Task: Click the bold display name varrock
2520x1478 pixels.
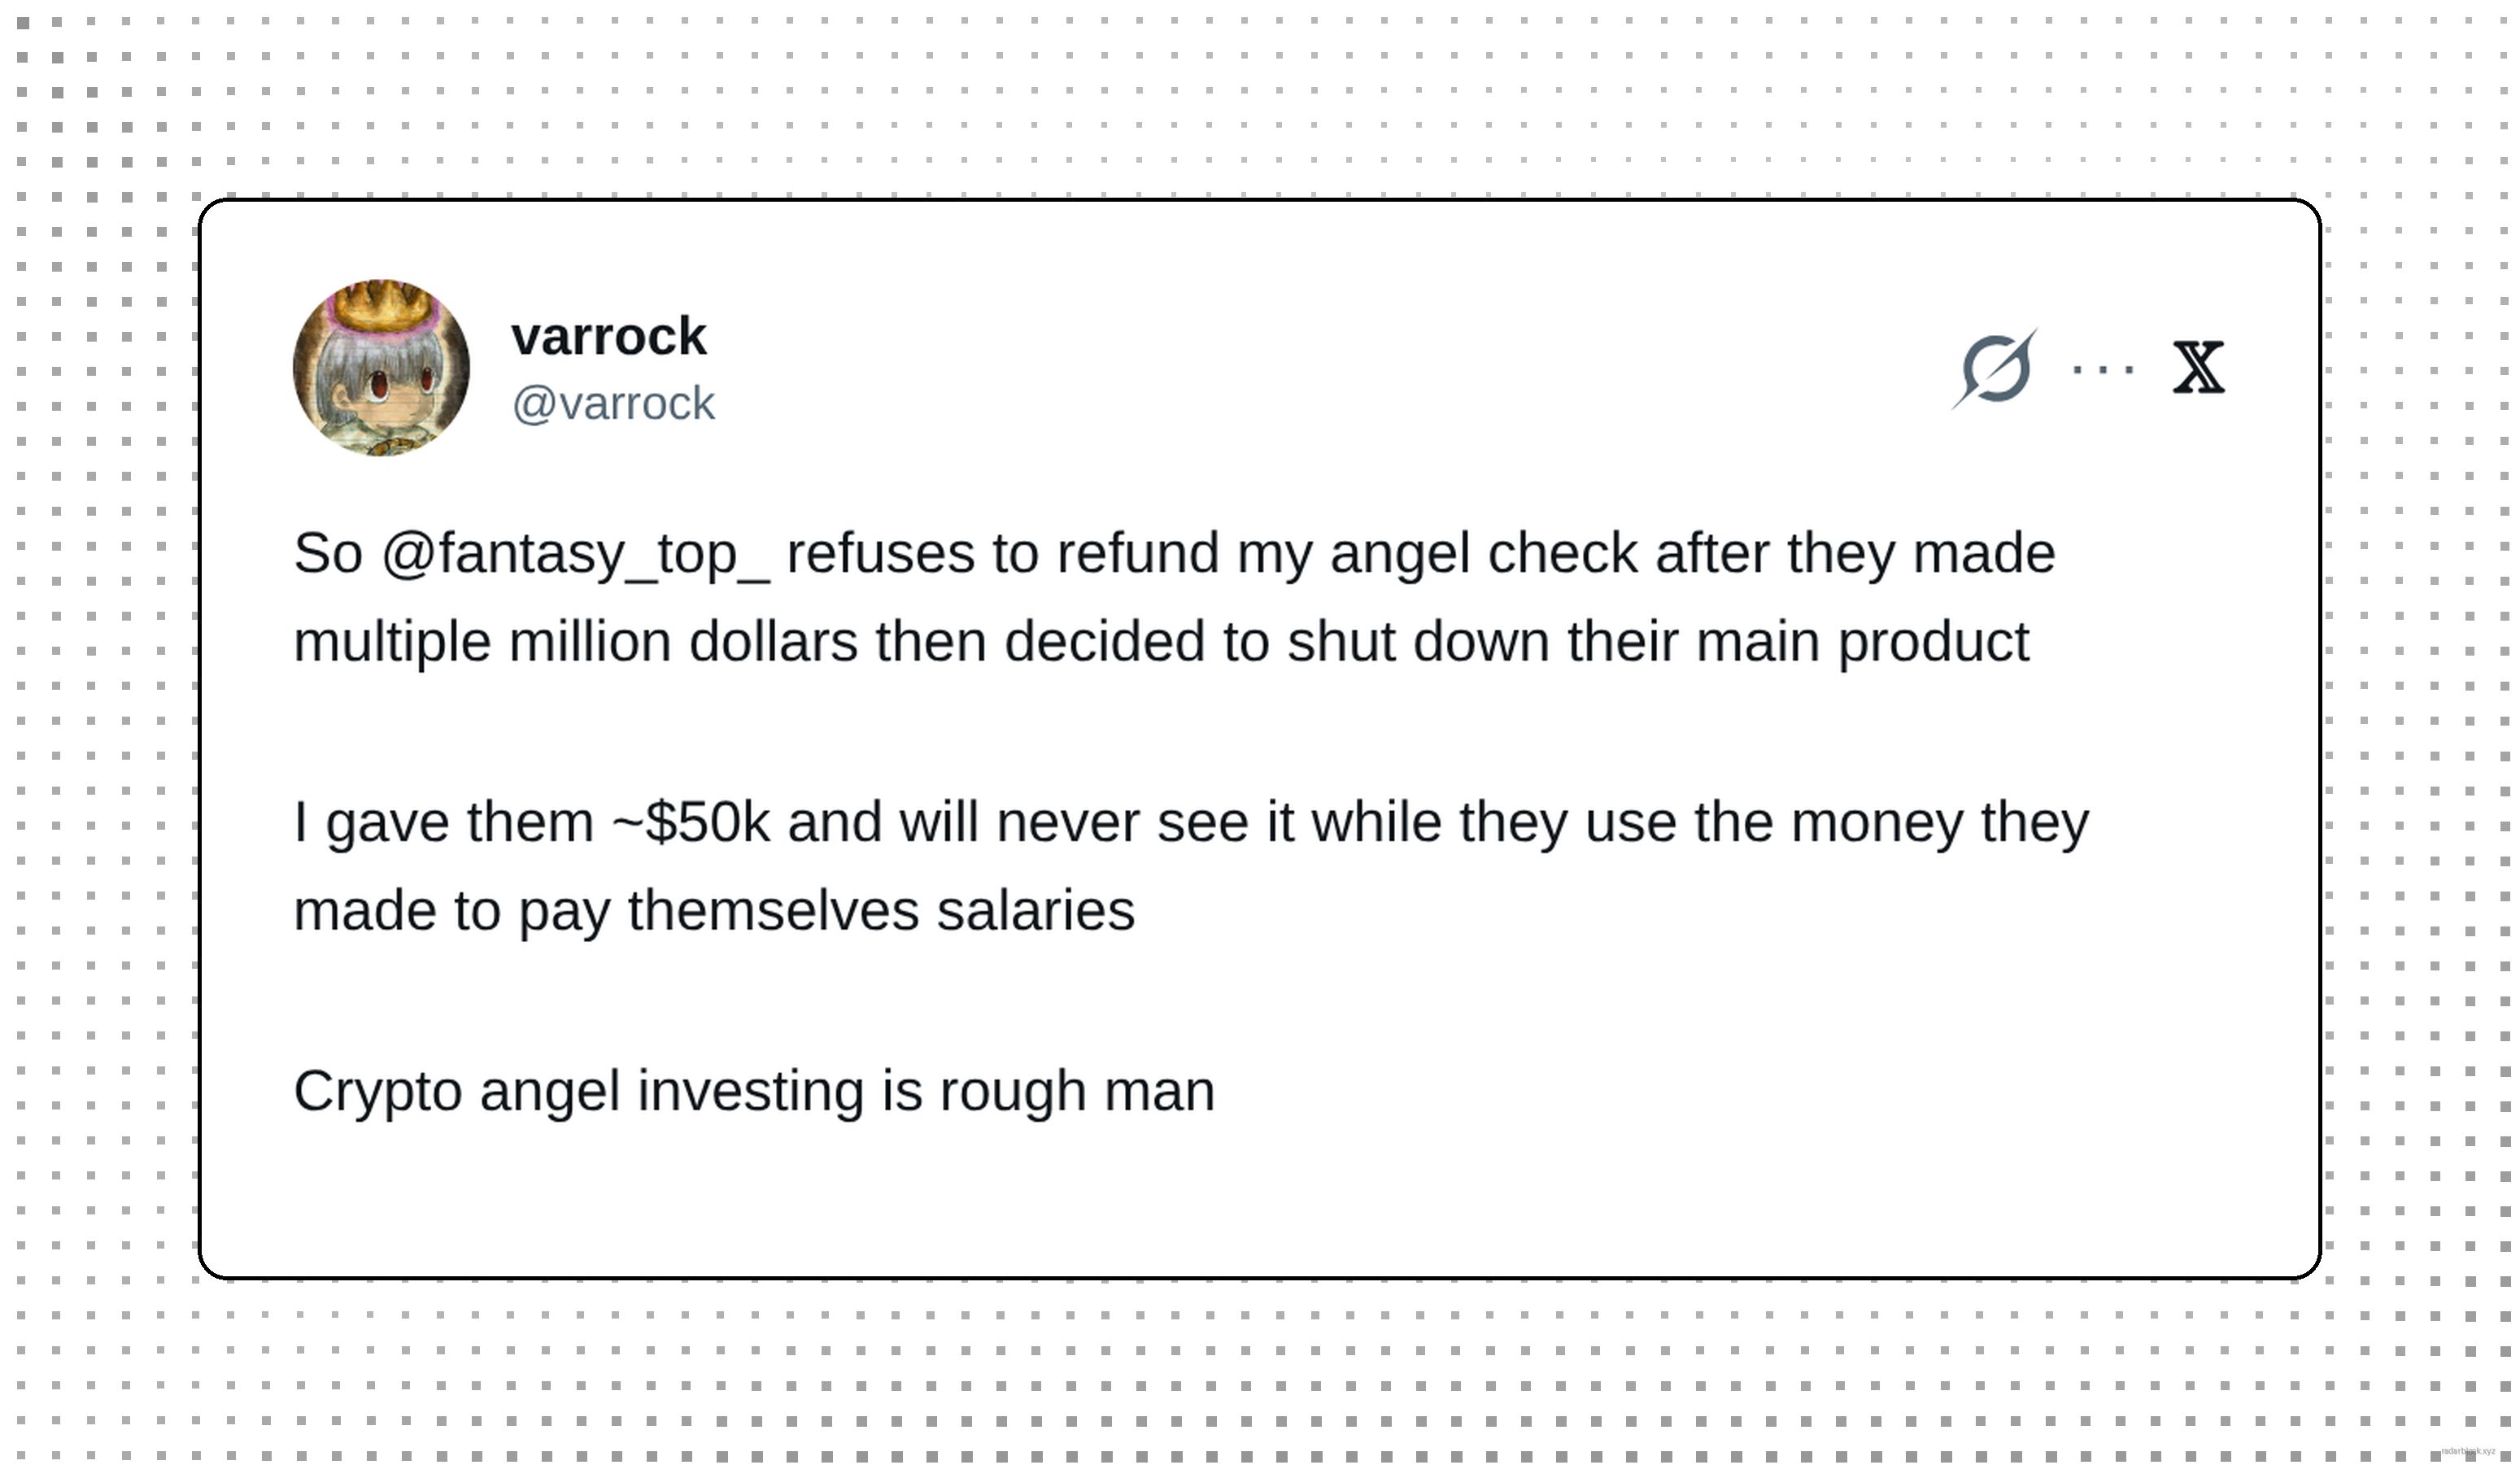Action: pos(608,335)
